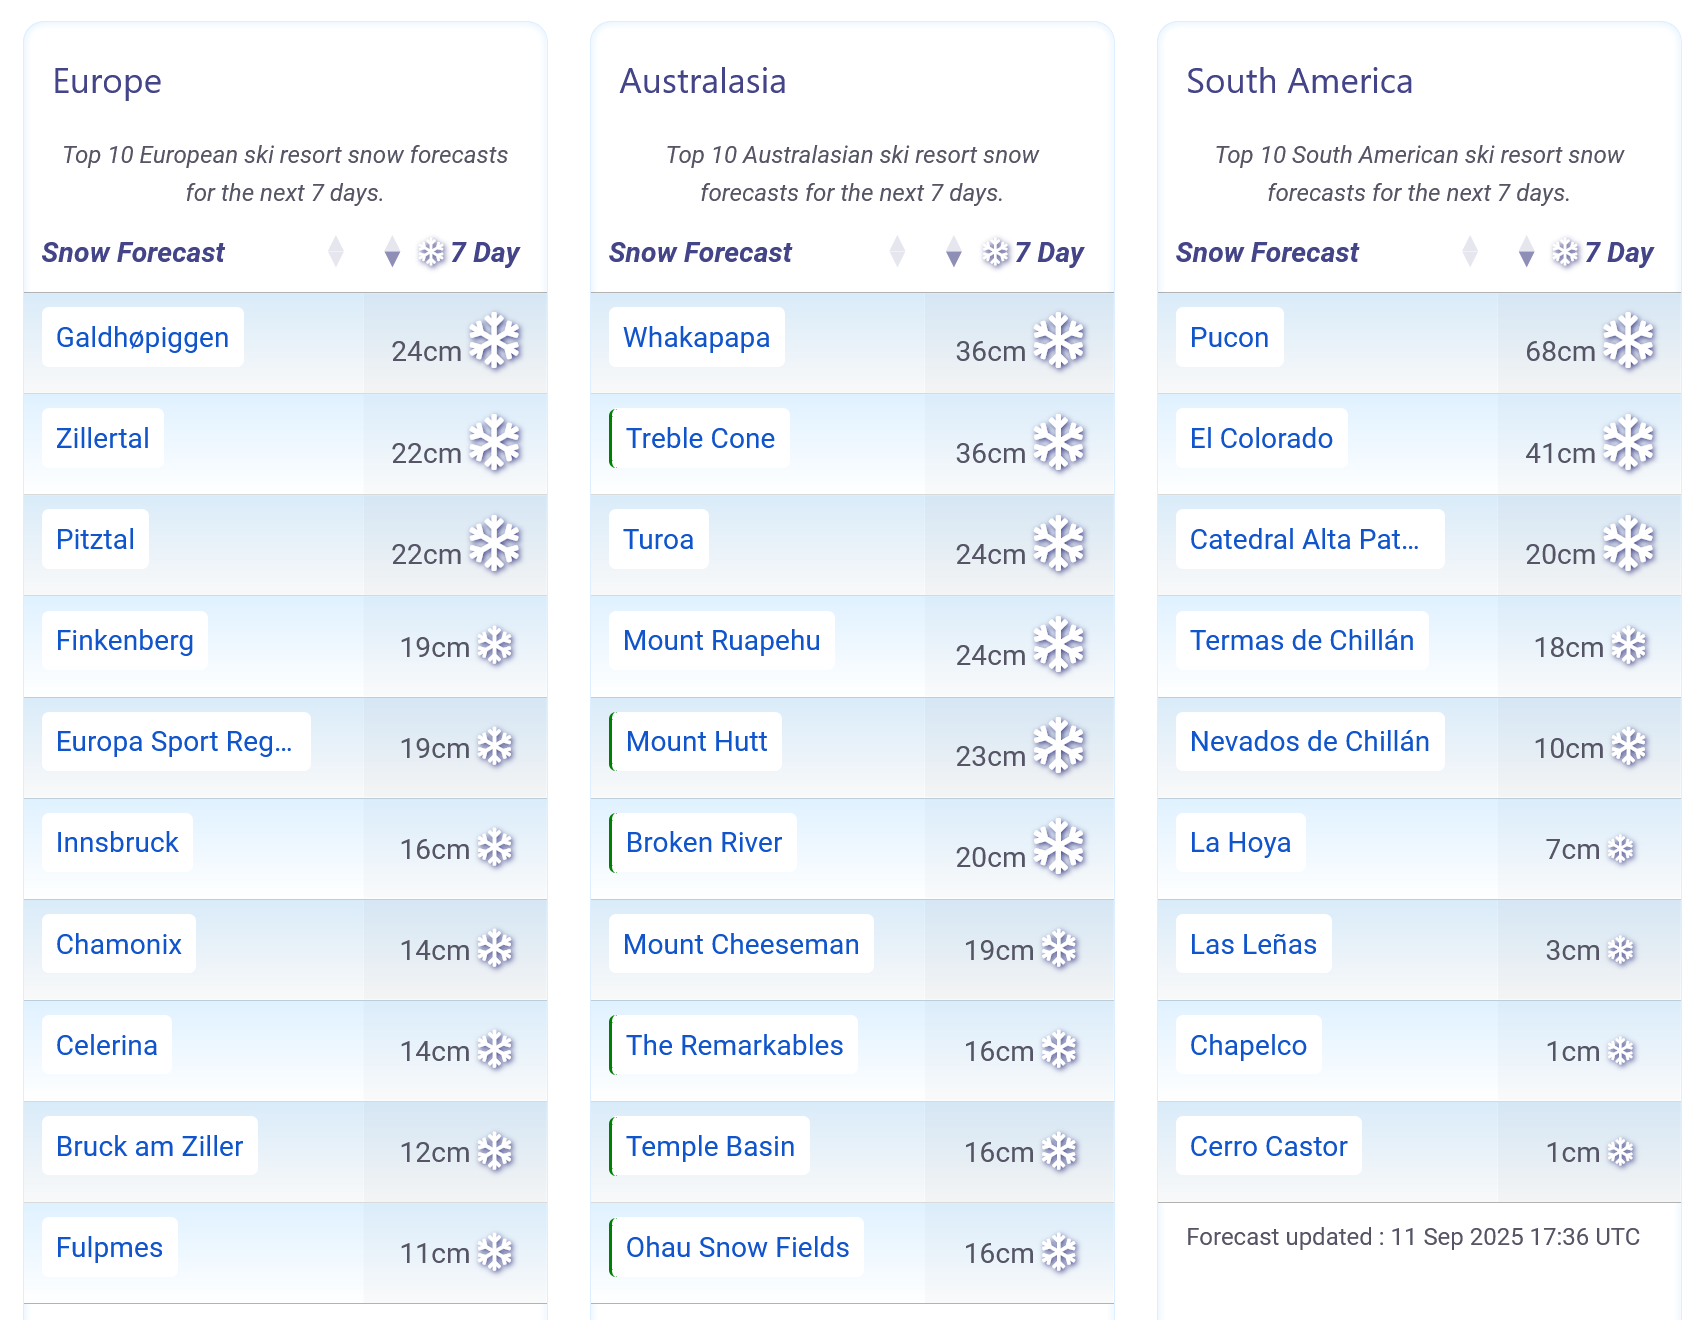Viewport: 1708px width, 1320px height.
Task: Sort Europe table by 7 Day arrow
Action: [392, 252]
